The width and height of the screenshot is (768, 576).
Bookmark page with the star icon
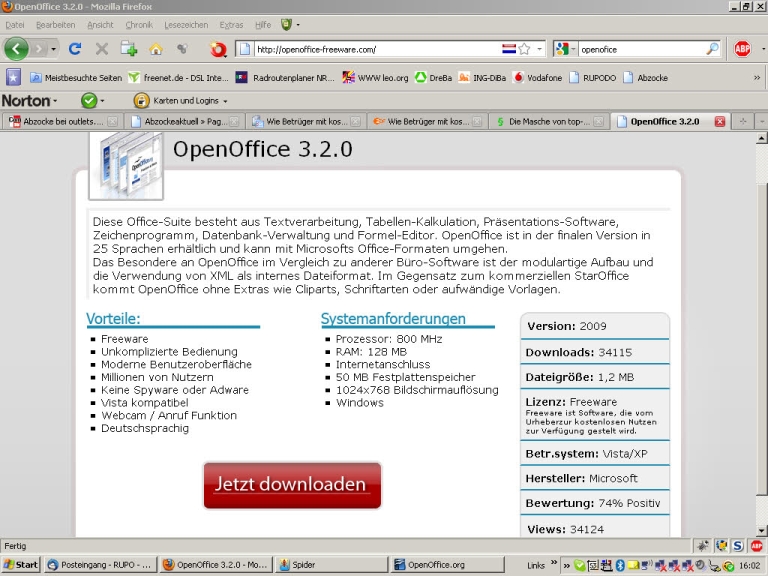[524, 48]
